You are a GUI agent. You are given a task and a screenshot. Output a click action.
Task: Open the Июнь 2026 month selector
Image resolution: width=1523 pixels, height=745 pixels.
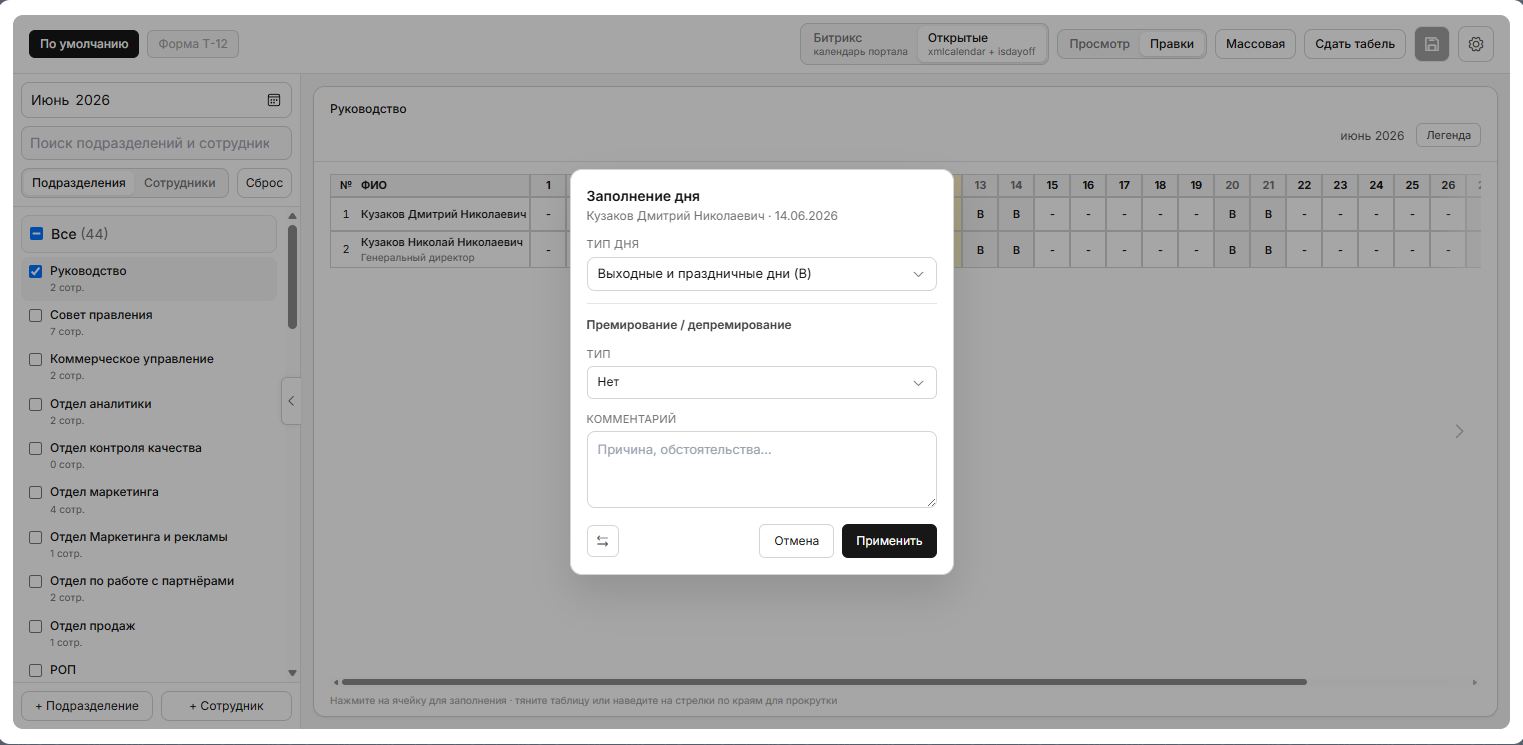click(x=156, y=100)
